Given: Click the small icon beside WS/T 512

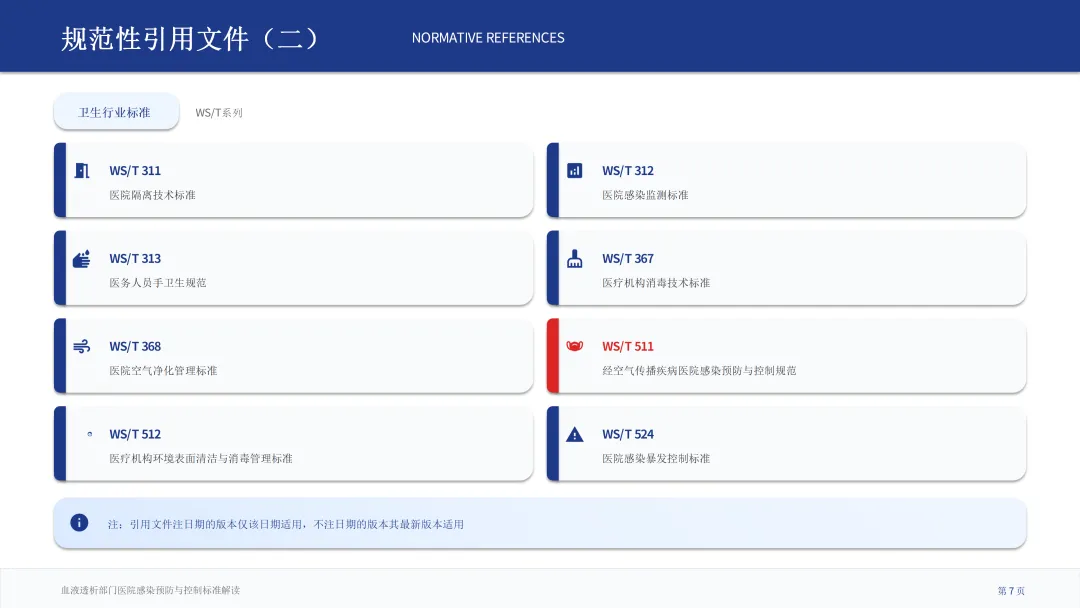Looking at the screenshot, I should coord(90,434).
